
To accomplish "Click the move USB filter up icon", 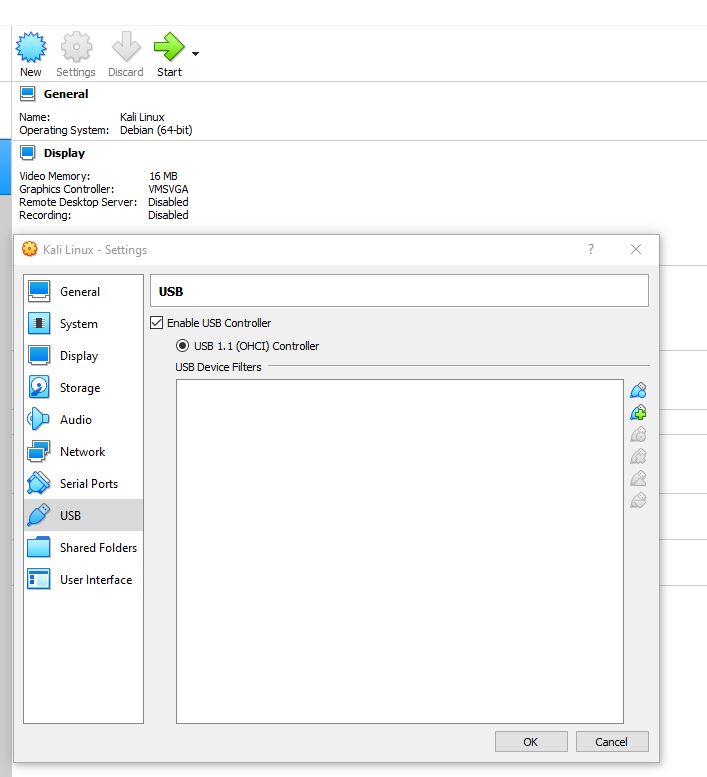I will (638, 478).
